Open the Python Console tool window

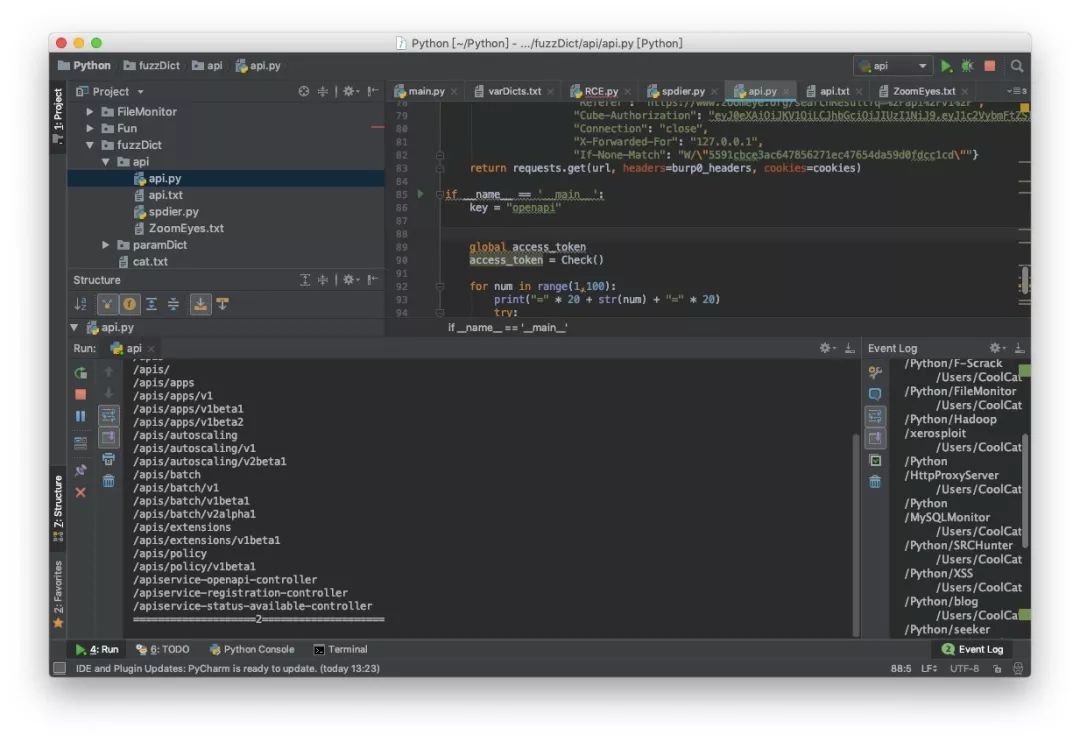click(x=251, y=649)
